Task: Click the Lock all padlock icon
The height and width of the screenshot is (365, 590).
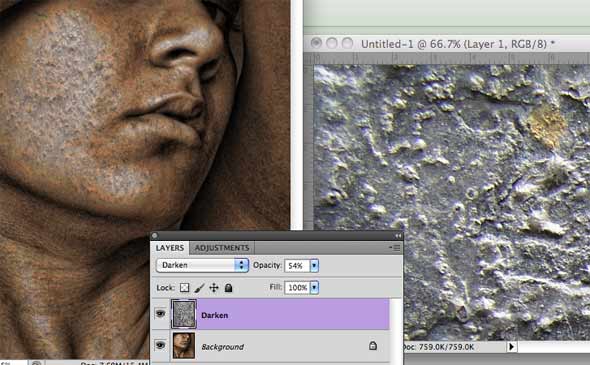Action: point(228,288)
